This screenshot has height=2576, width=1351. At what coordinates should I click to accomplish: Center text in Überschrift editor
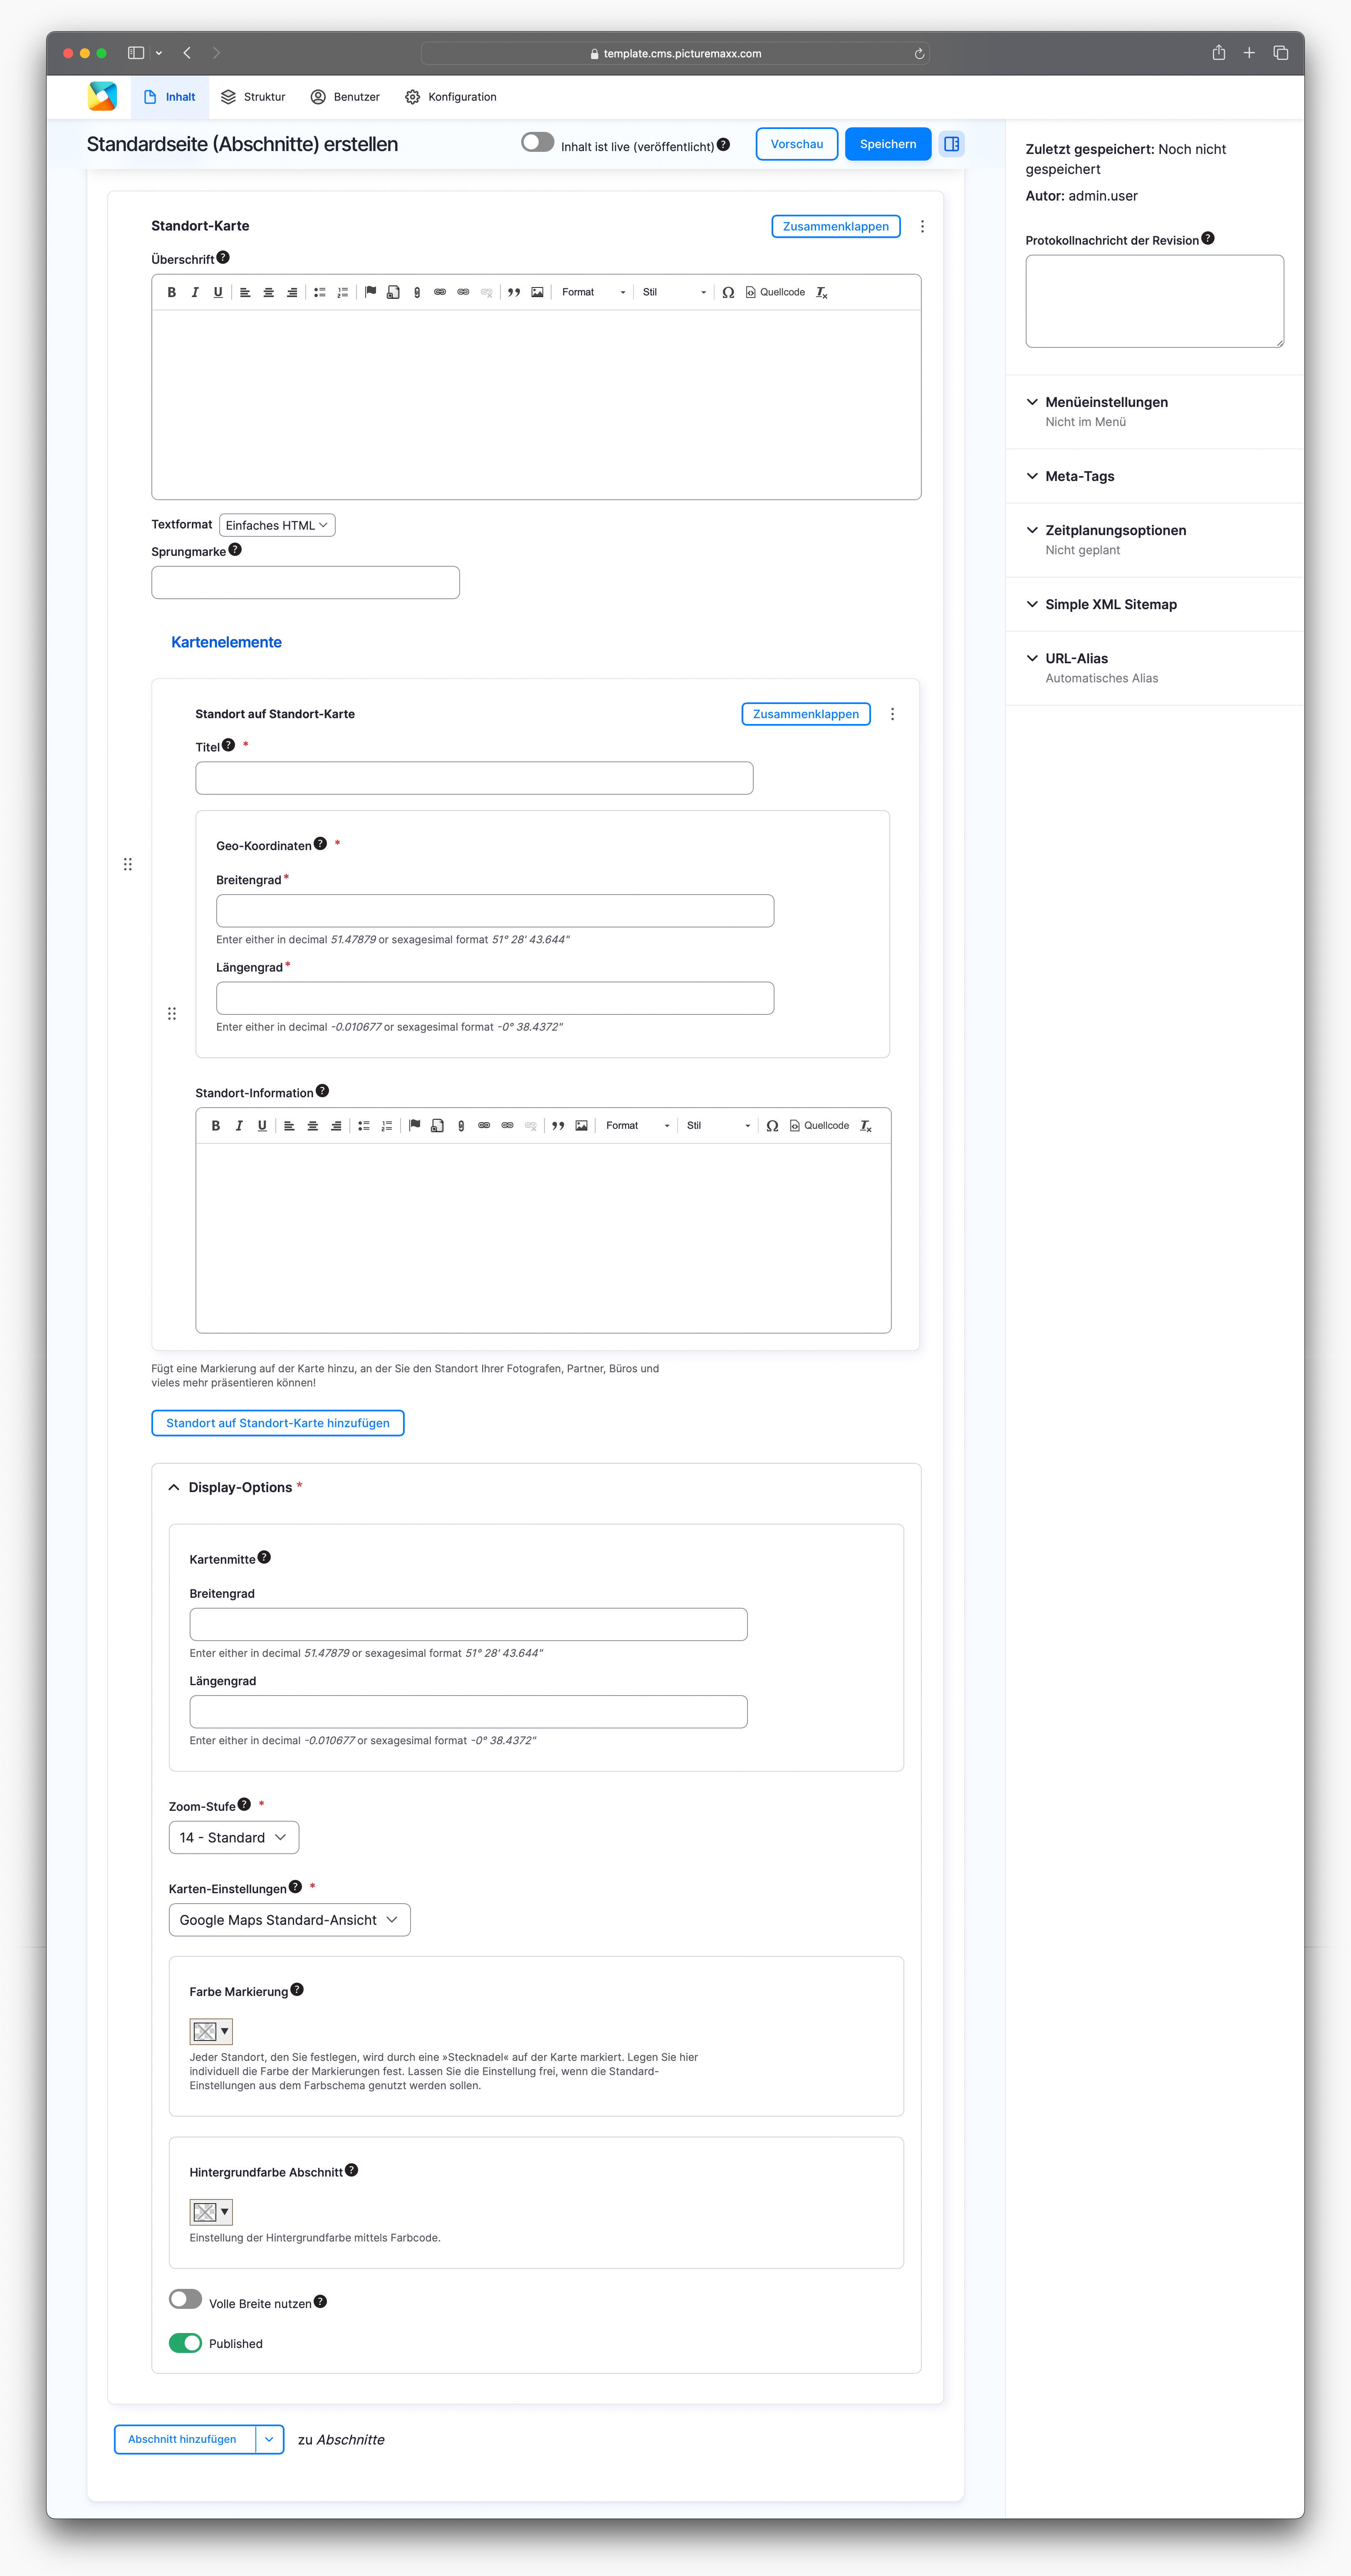click(x=268, y=292)
